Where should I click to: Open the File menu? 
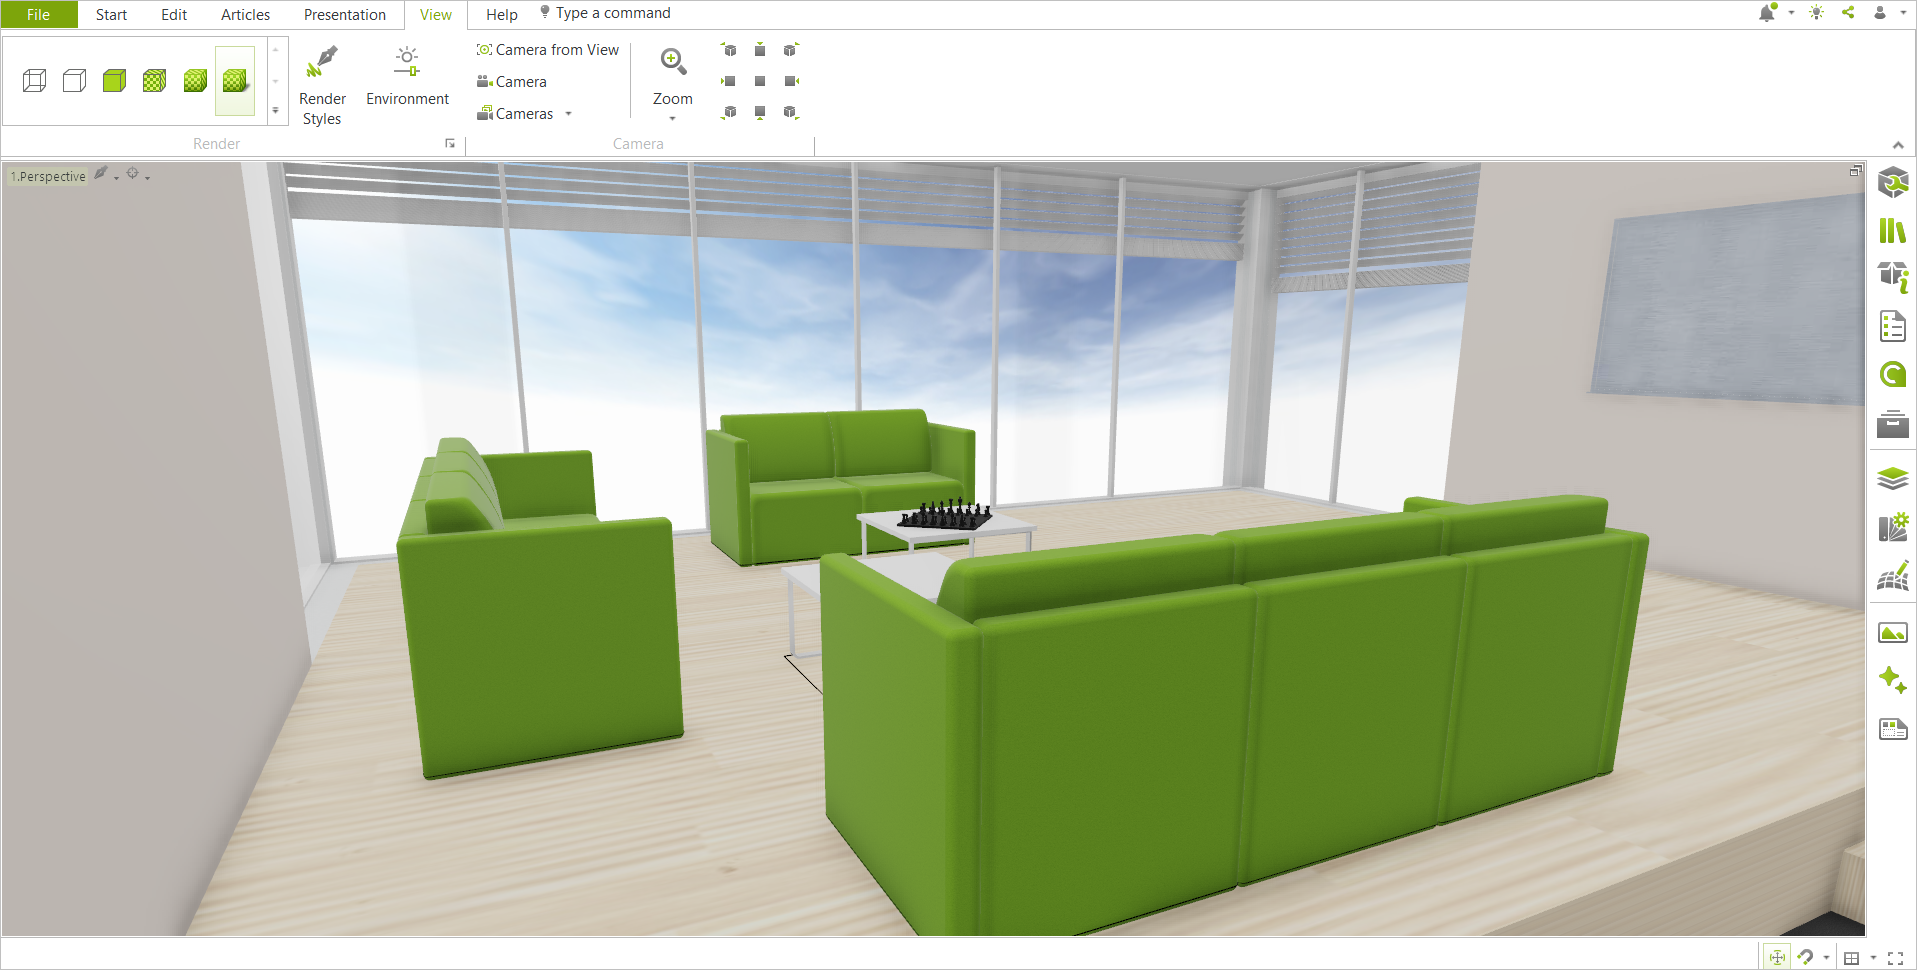[x=39, y=14]
